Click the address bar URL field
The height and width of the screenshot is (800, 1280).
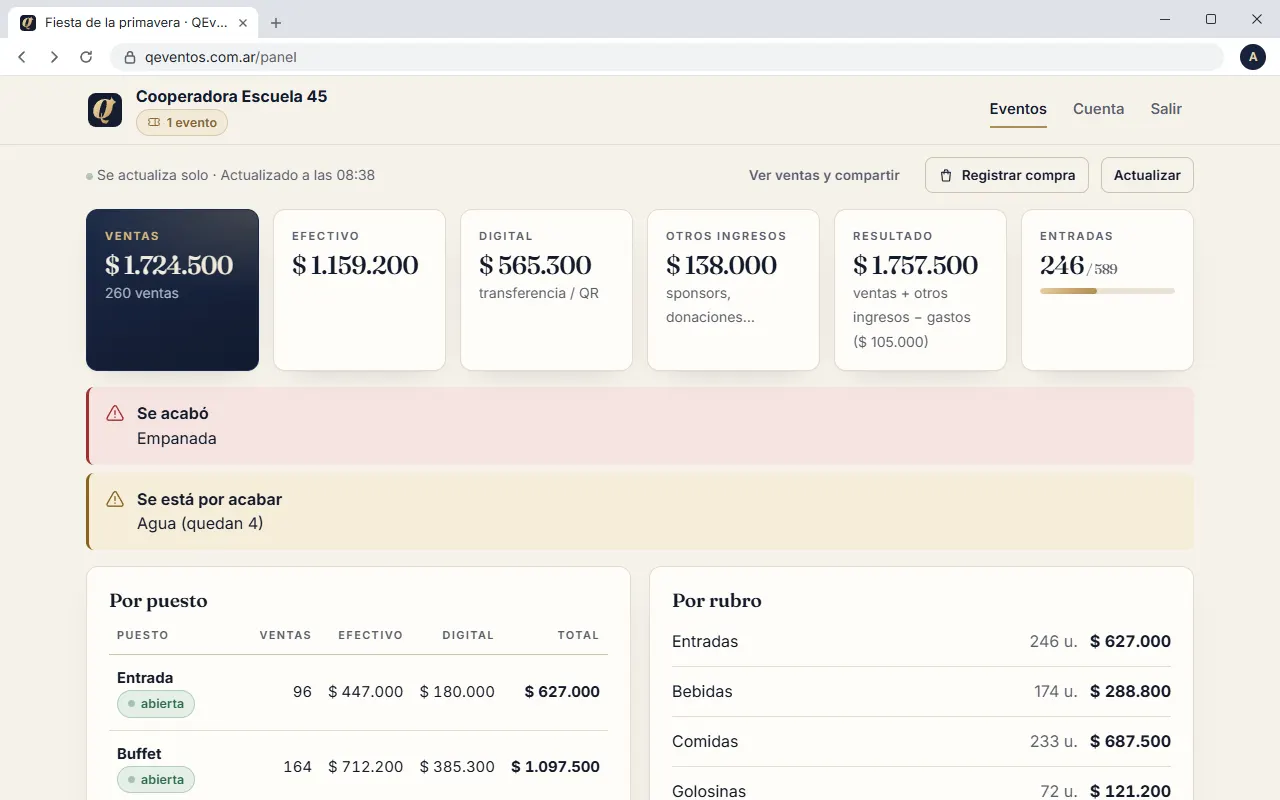click(666, 57)
